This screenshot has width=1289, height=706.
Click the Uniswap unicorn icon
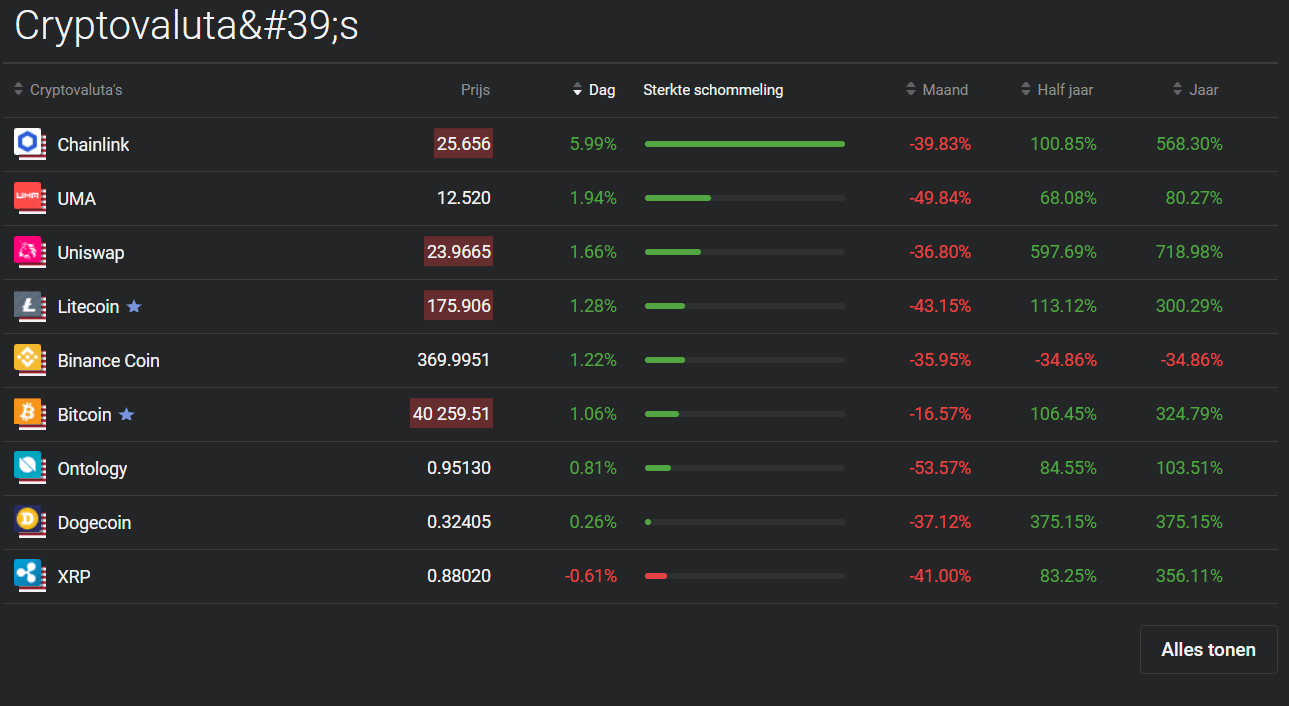point(29,251)
